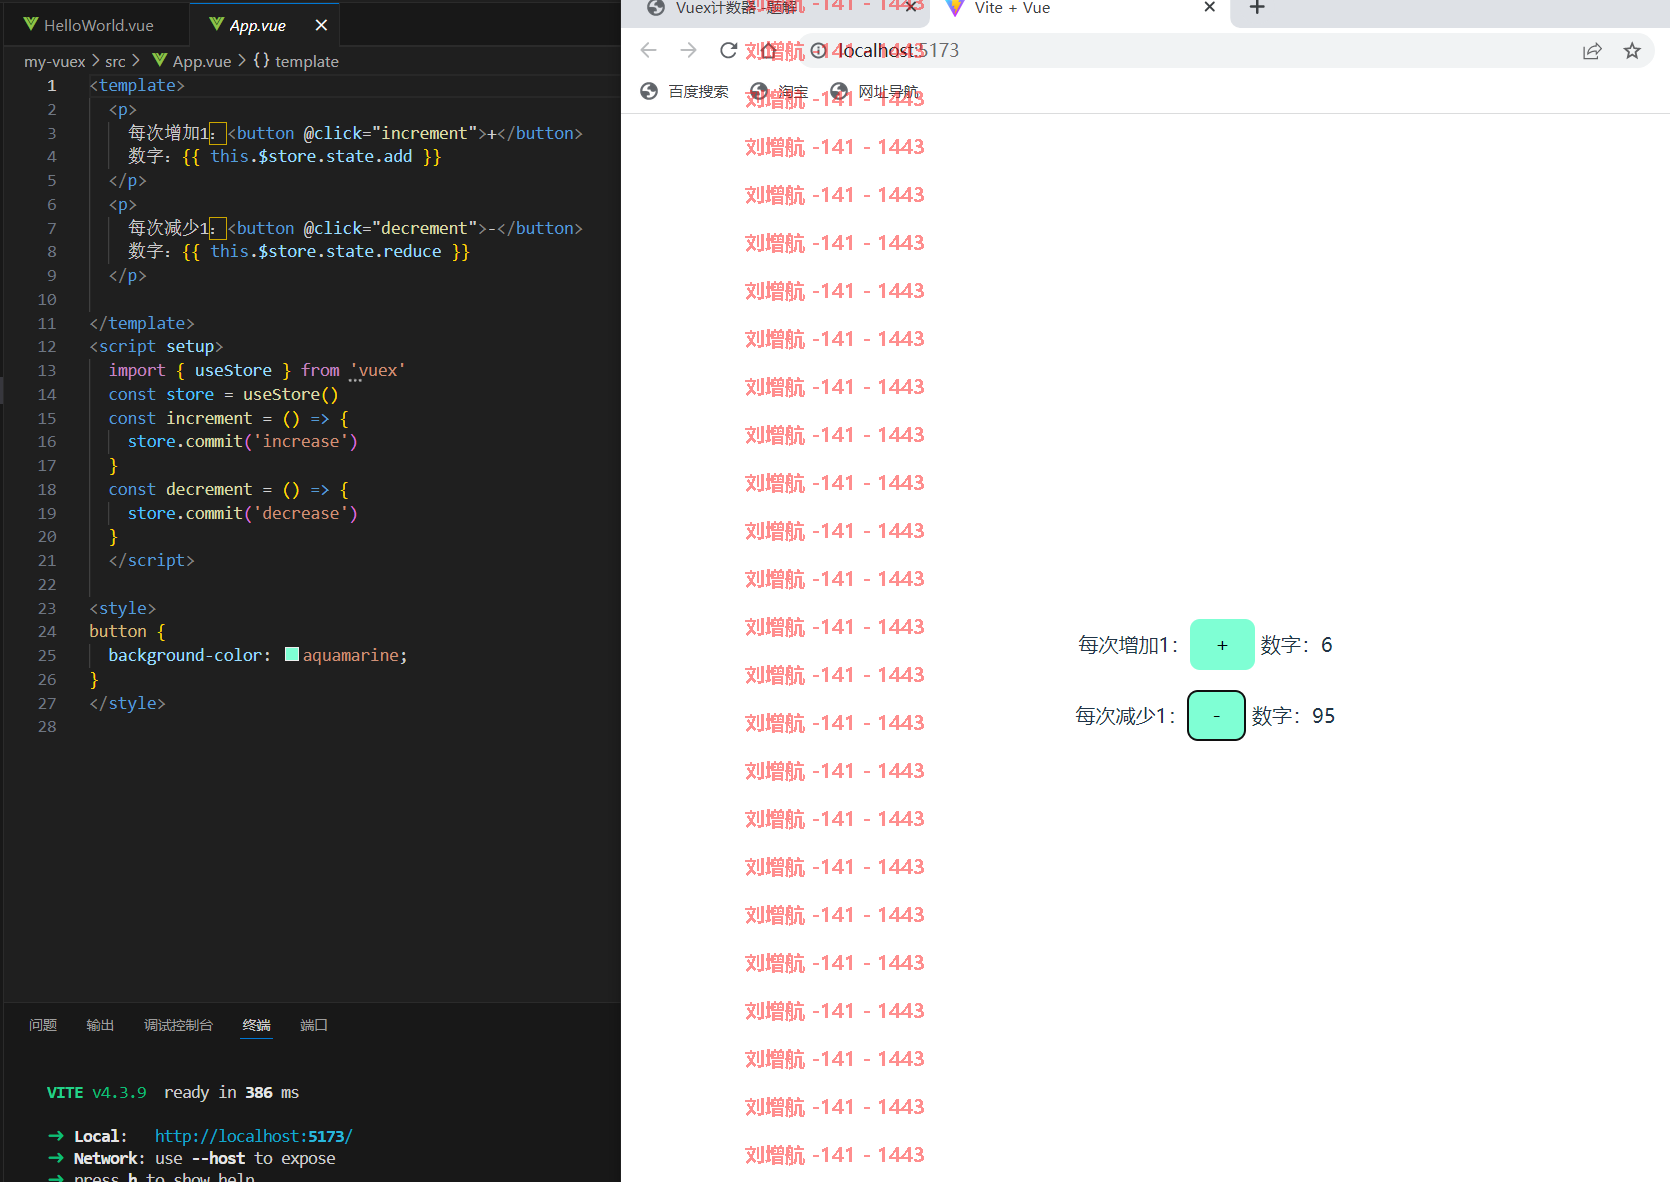Click the share page icon in address bar
Viewport: 1670px width, 1182px height.
pyautogui.click(x=1592, y=51)
